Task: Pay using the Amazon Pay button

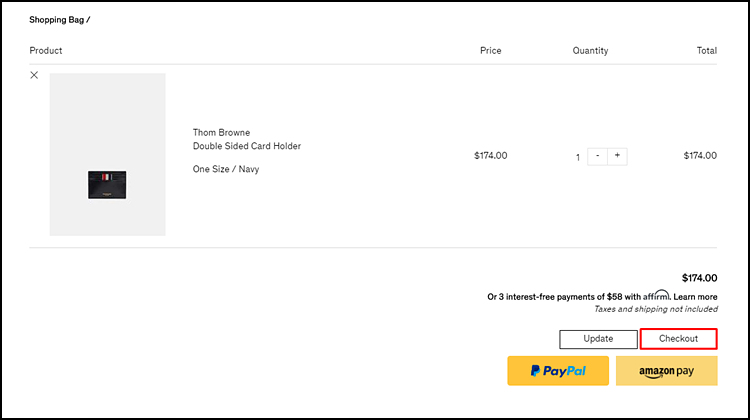Action: pyautogui.click(x=667, y=371)
